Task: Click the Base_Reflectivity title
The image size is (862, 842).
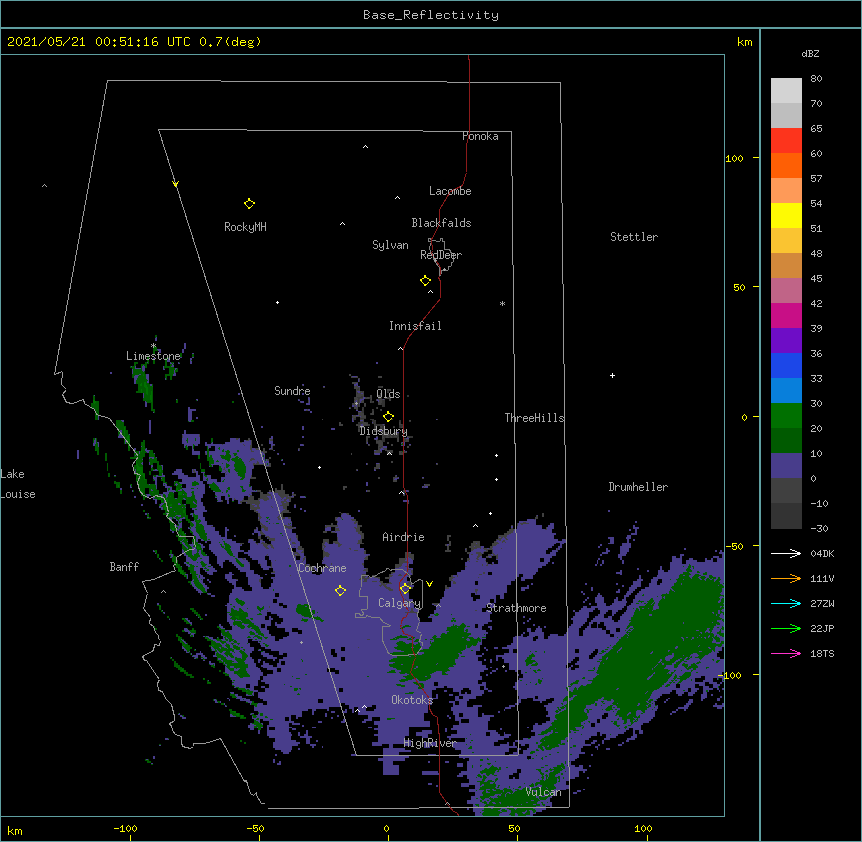Action: (x=431, y=15)
